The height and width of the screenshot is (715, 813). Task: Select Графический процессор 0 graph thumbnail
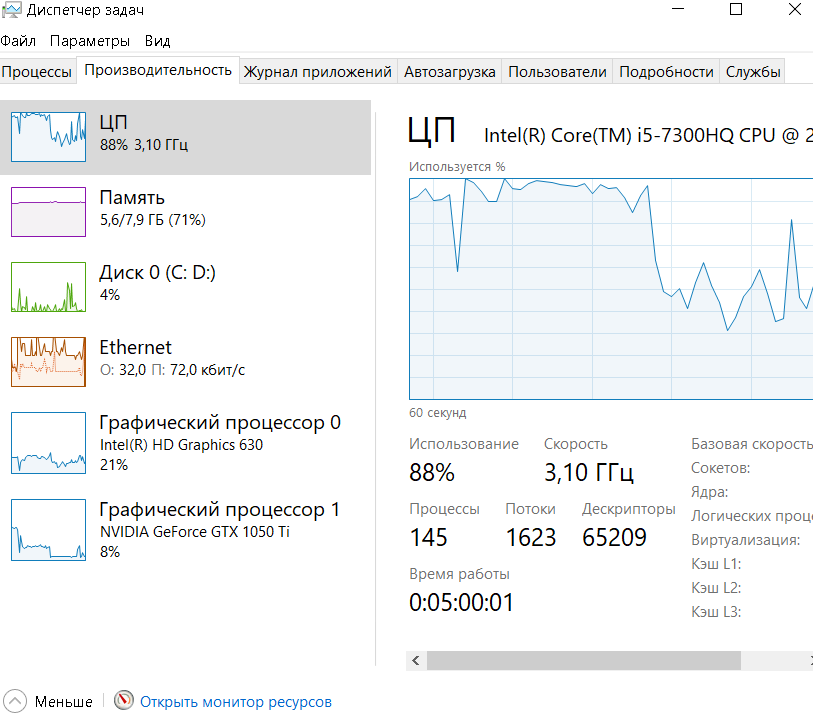pyautogui.click(x=48, y=443)
